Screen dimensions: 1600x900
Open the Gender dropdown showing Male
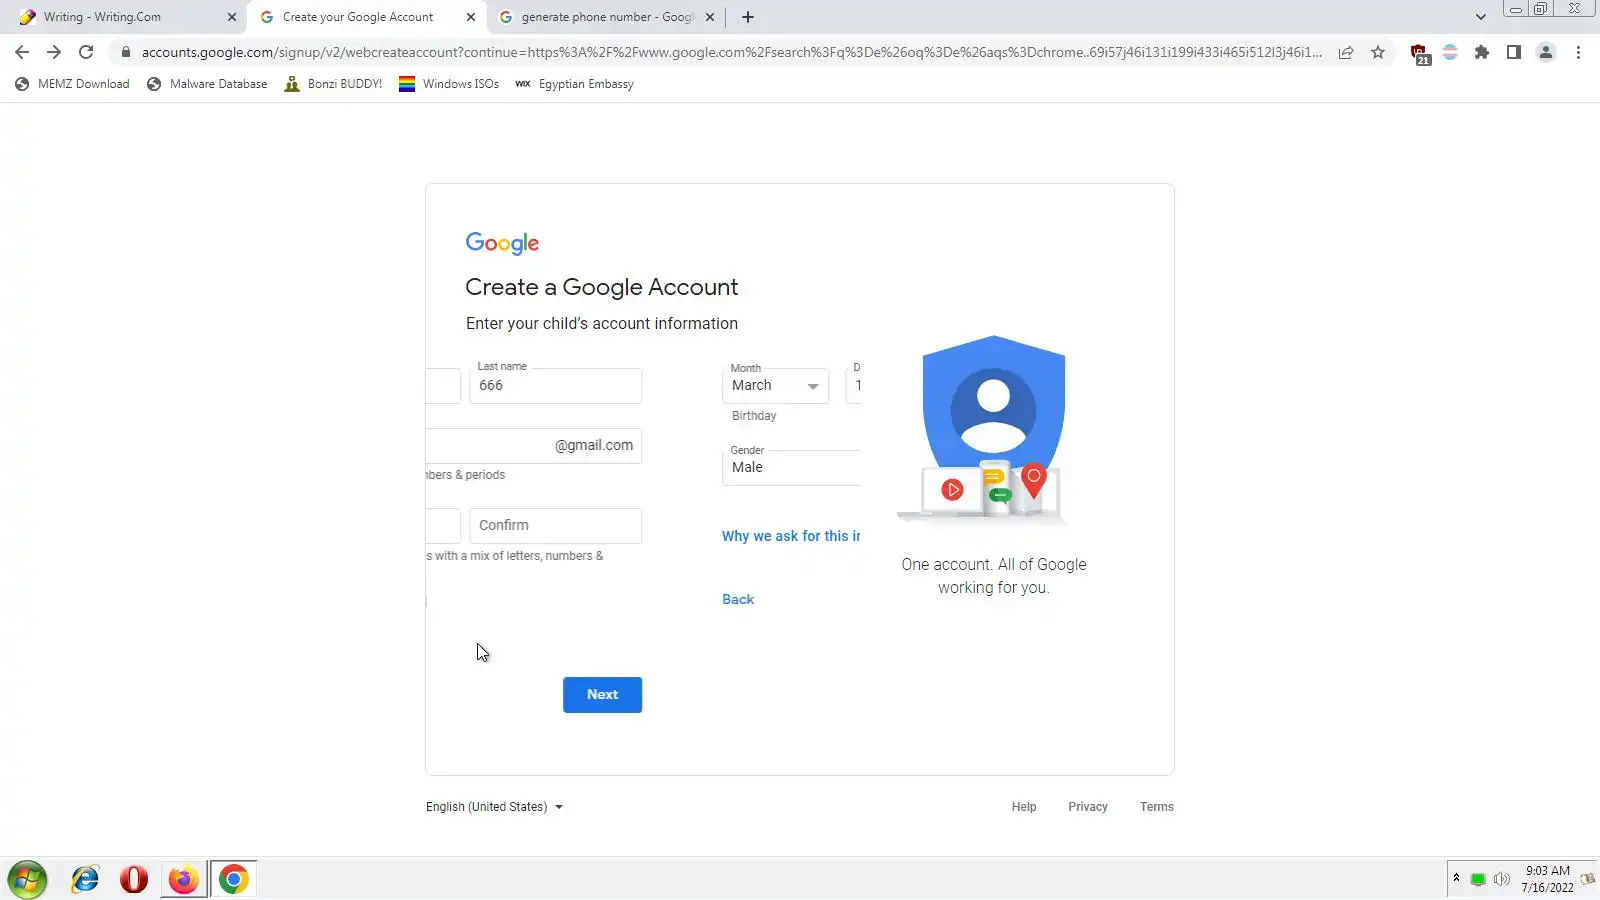click(x=791, y=467)
